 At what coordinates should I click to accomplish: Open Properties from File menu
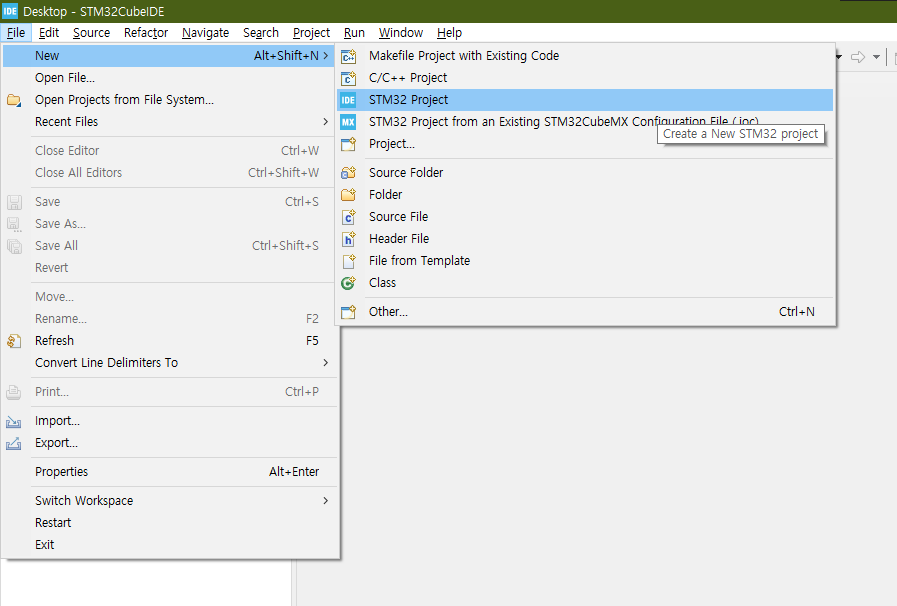pos(168,472)
